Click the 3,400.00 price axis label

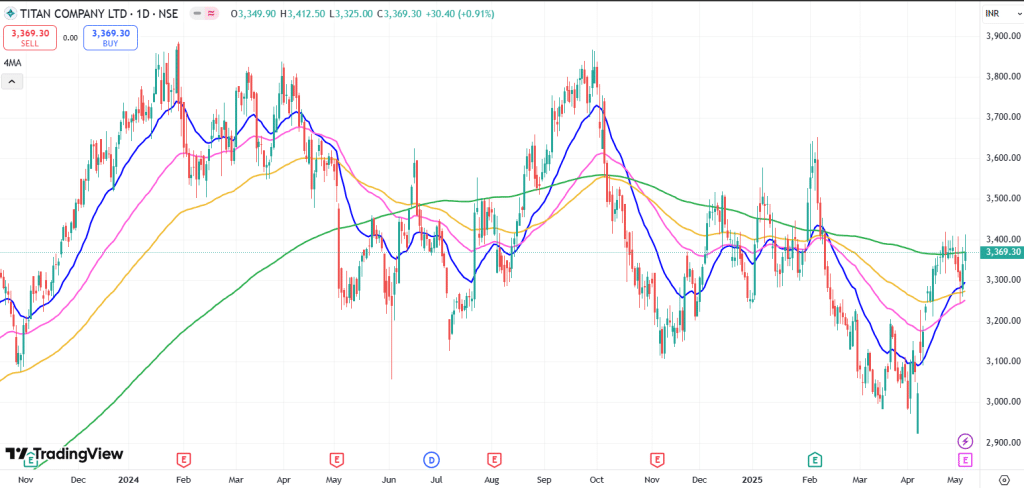pos(1002,239)
